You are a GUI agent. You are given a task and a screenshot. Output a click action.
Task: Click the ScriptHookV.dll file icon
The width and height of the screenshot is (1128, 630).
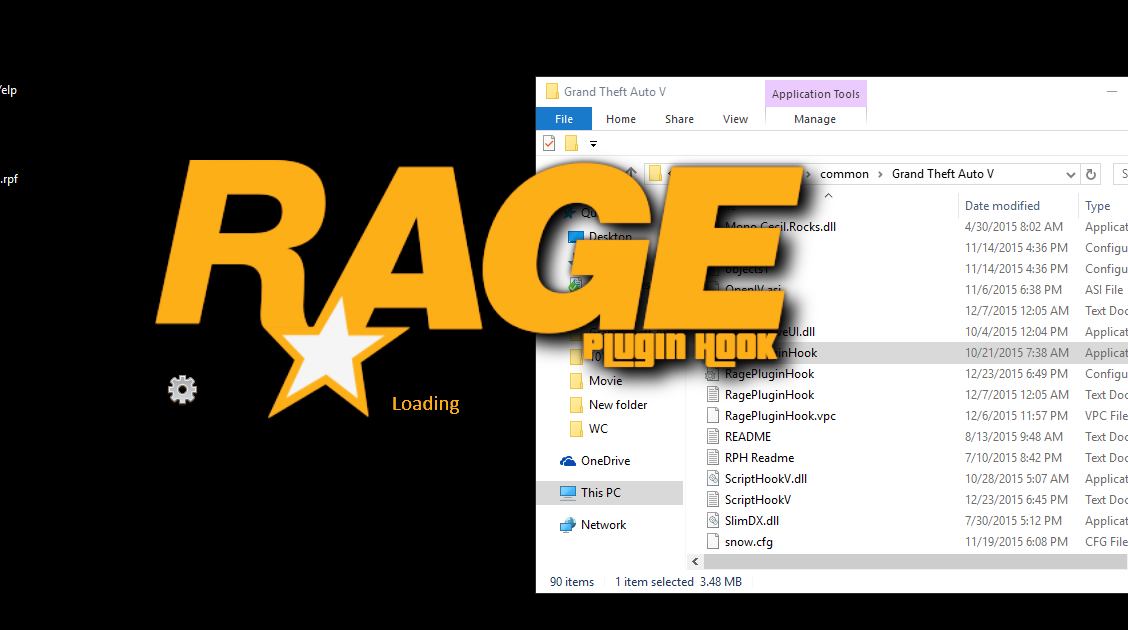[x=712, y=478]
